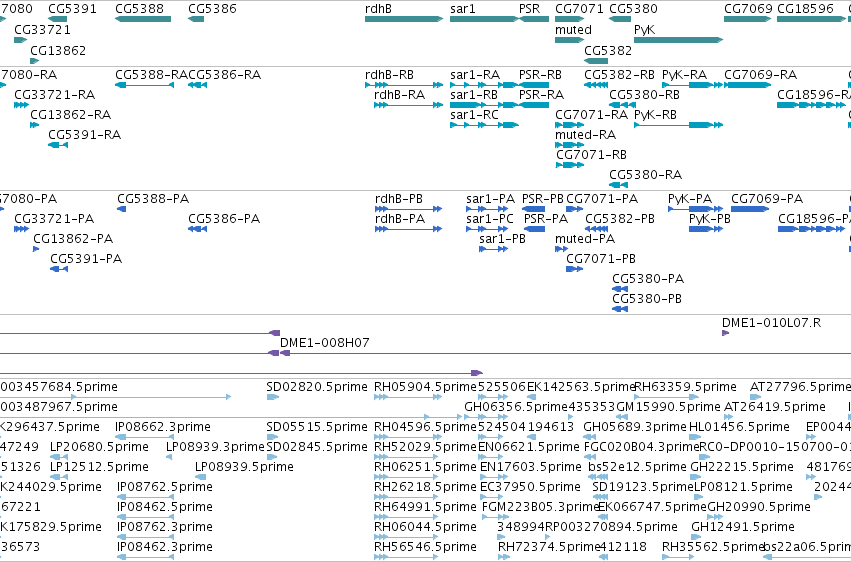Click the CG7071-RA transcript label
Screen dimensions: 851x562
[591, 114]
